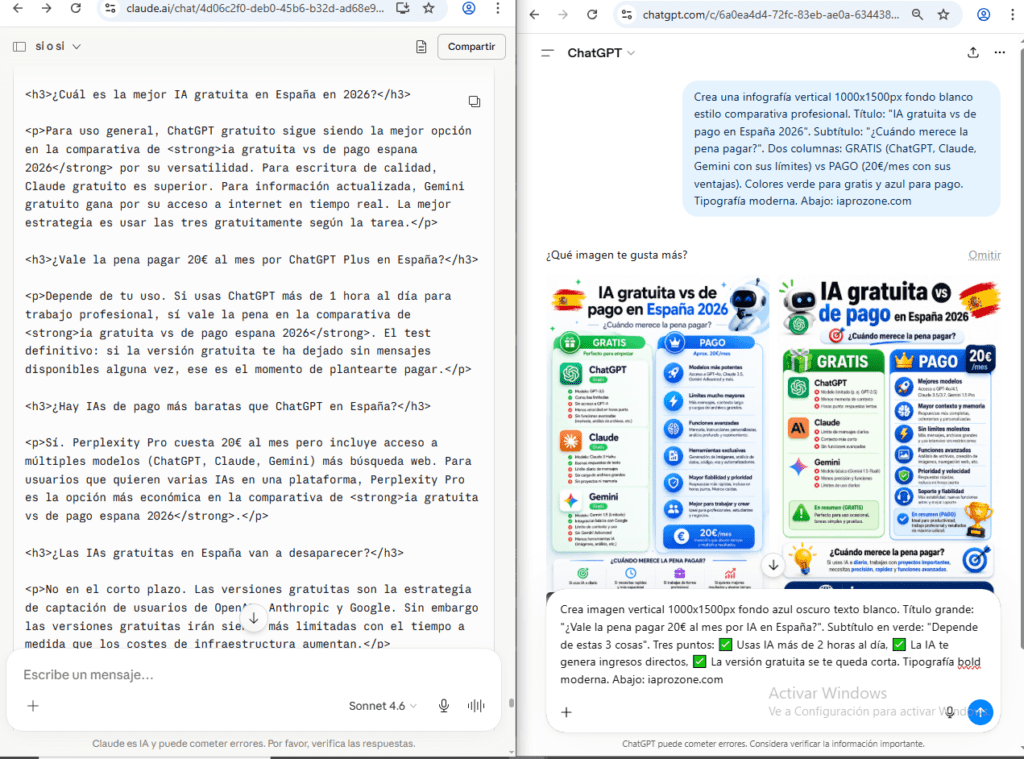Open ChatGPT sidebar hamburger menu
This screenshot has height=759, width=1024.
[547, 53]
